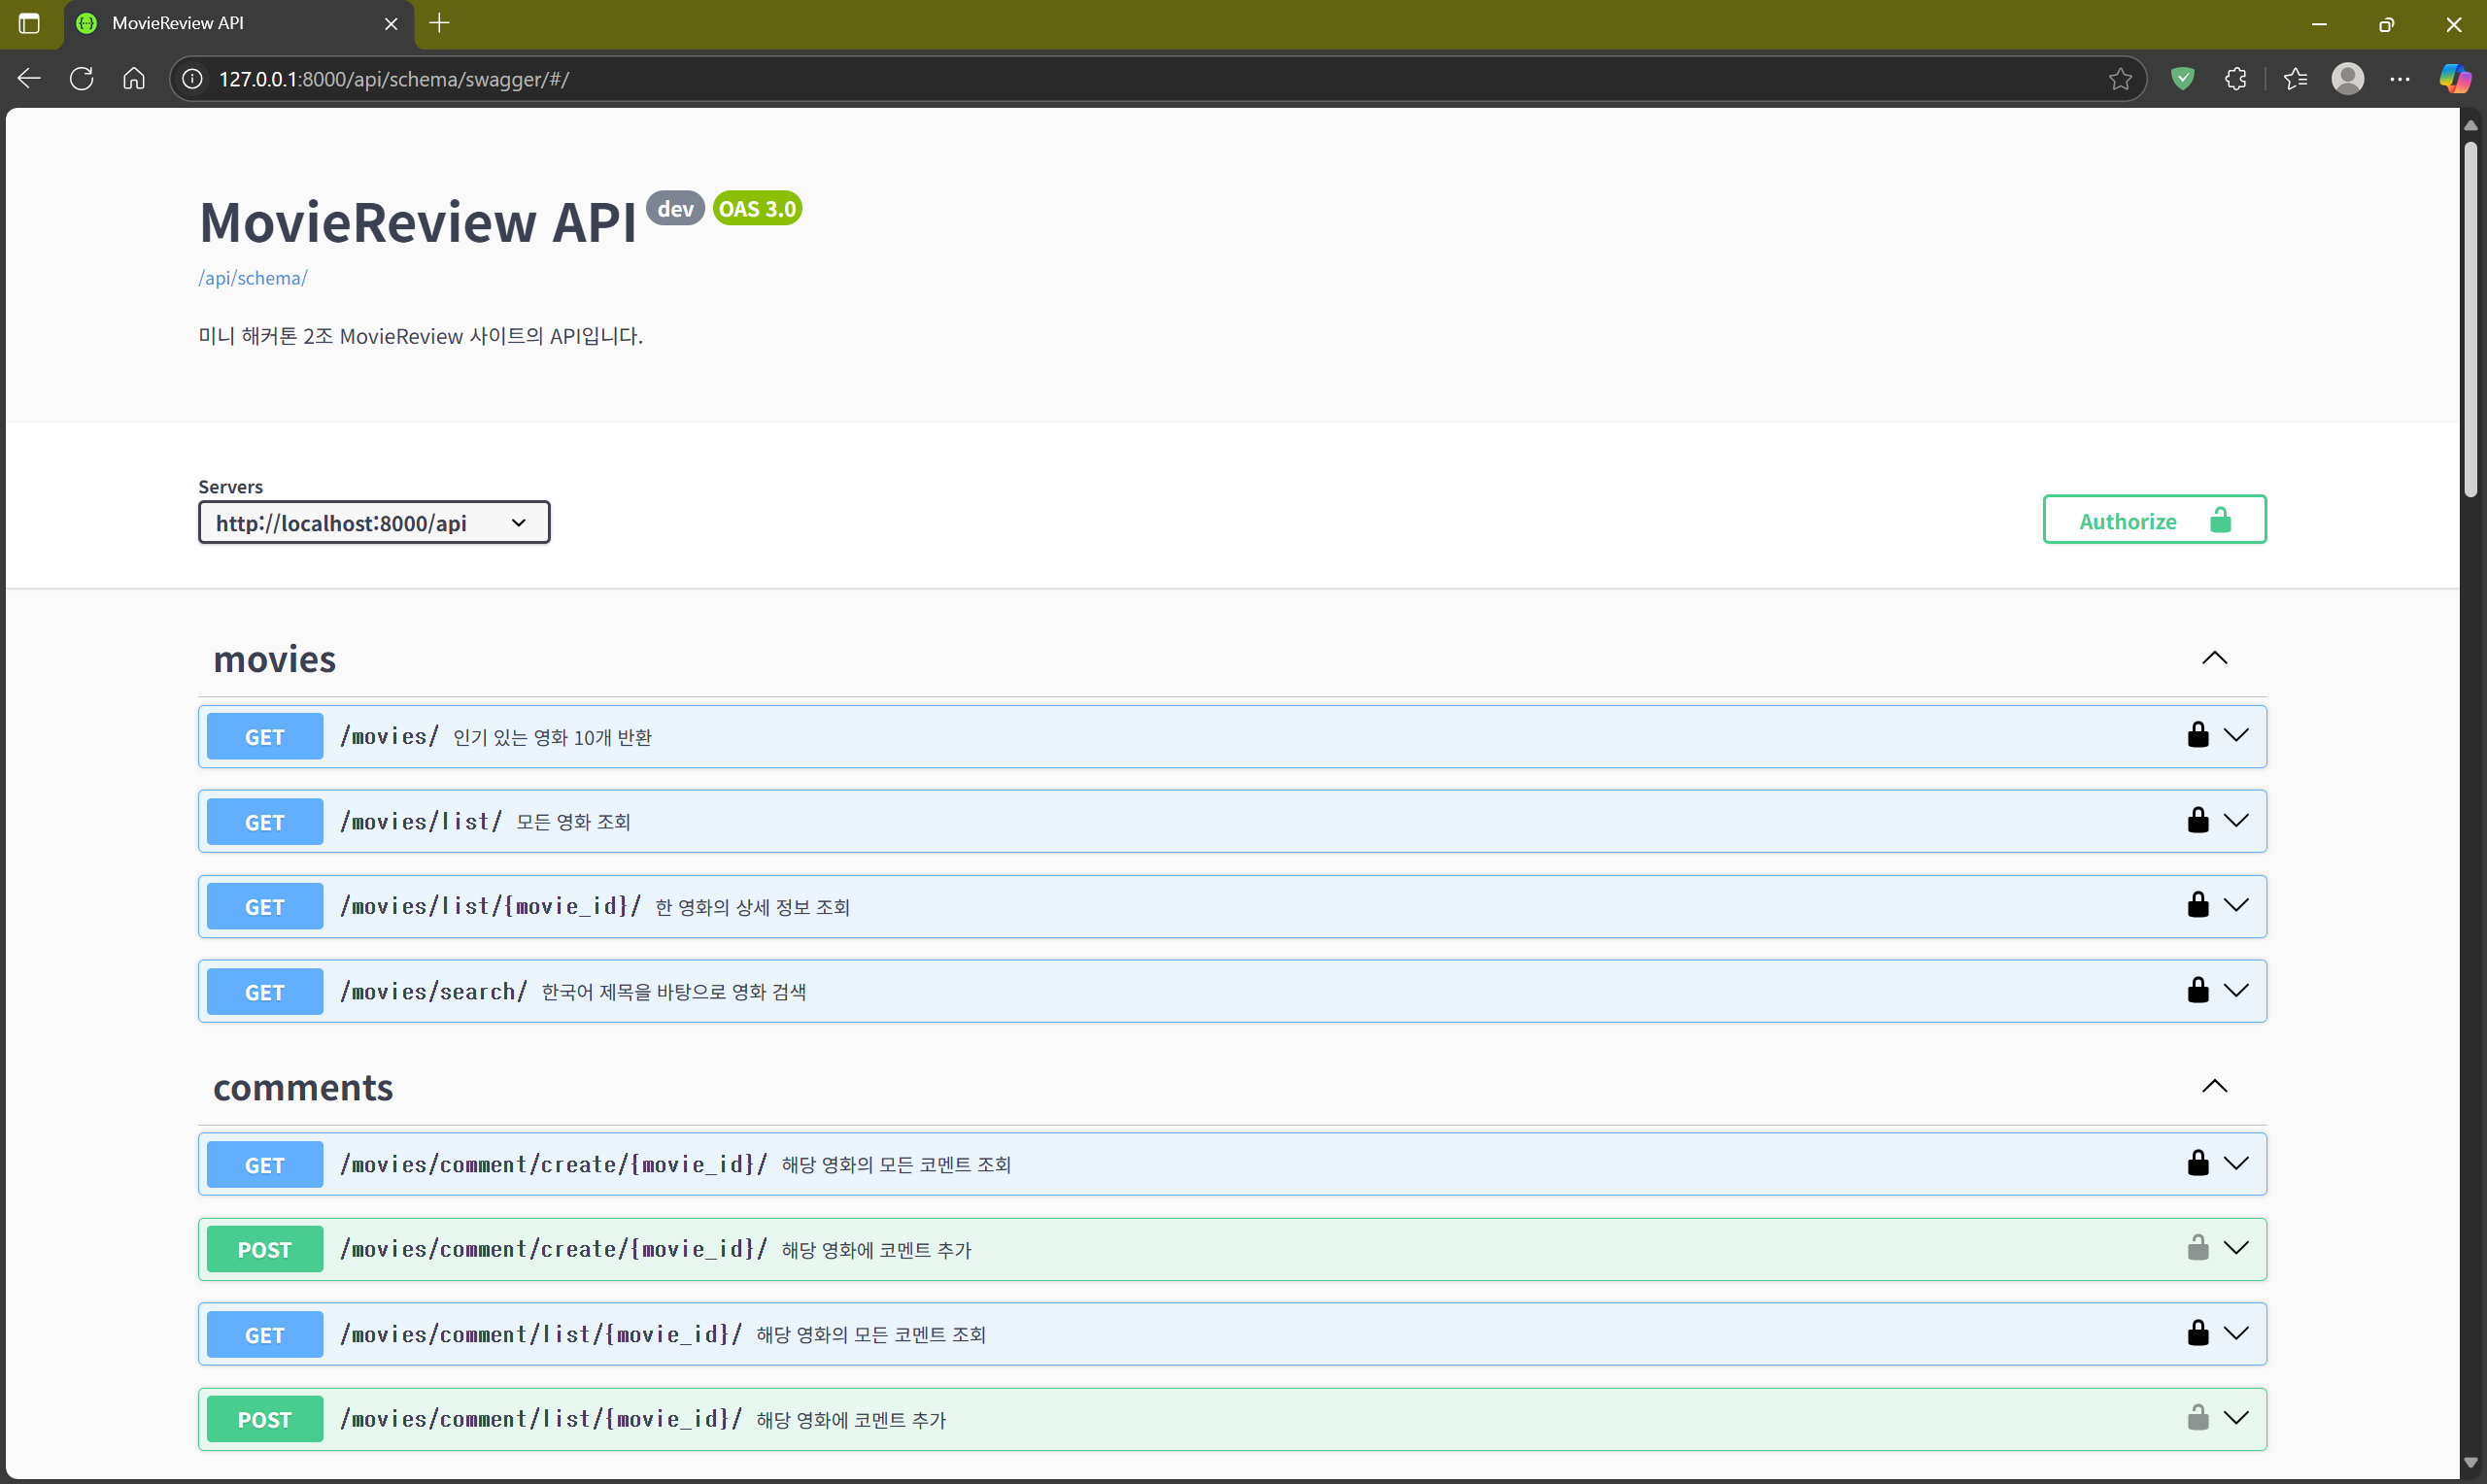Image resolution: width=2487 pixels, height=1484 pixels.
Task: Click unlocked padlock on POST comment/create row
Action: tap(2197, 1248)
